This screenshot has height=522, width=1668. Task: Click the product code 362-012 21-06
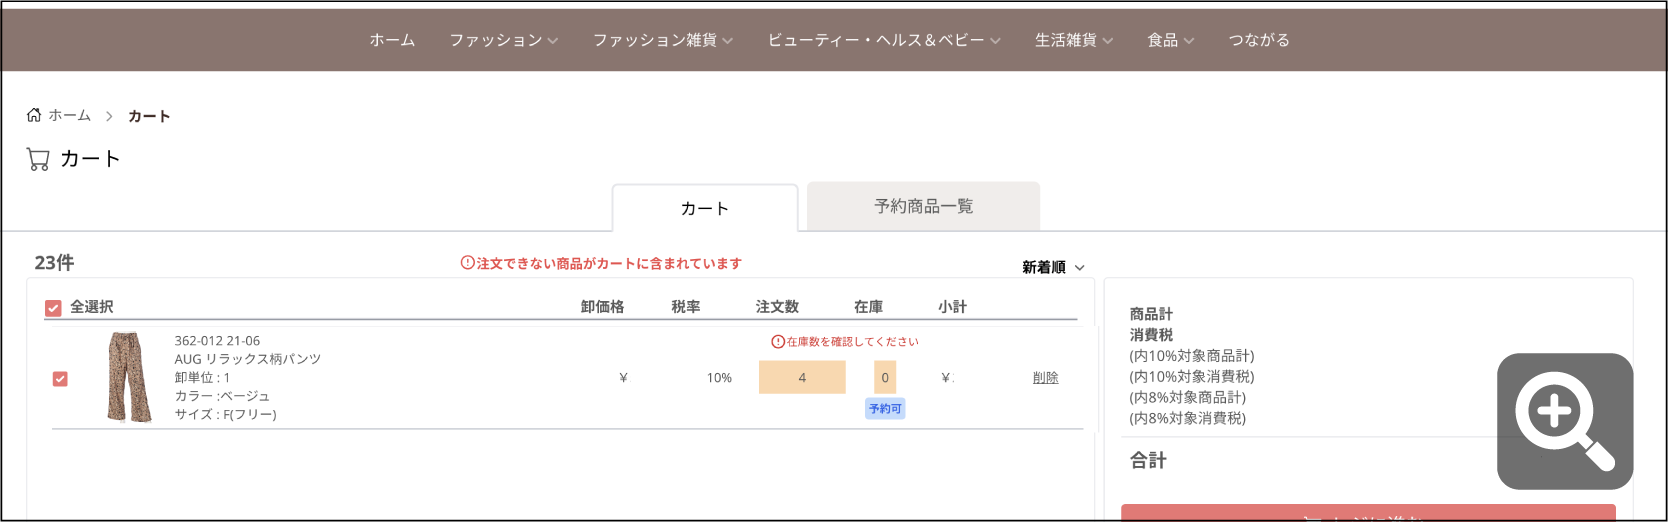pos(217,341)
